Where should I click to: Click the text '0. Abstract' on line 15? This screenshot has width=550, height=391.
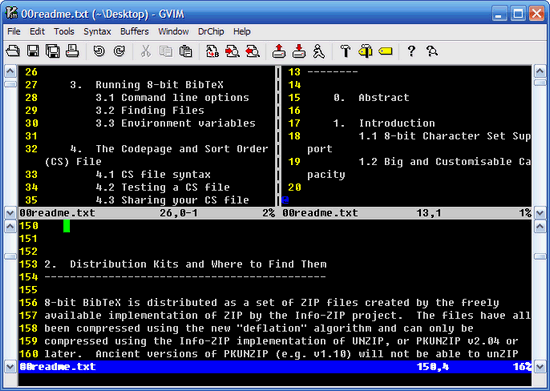371,97
